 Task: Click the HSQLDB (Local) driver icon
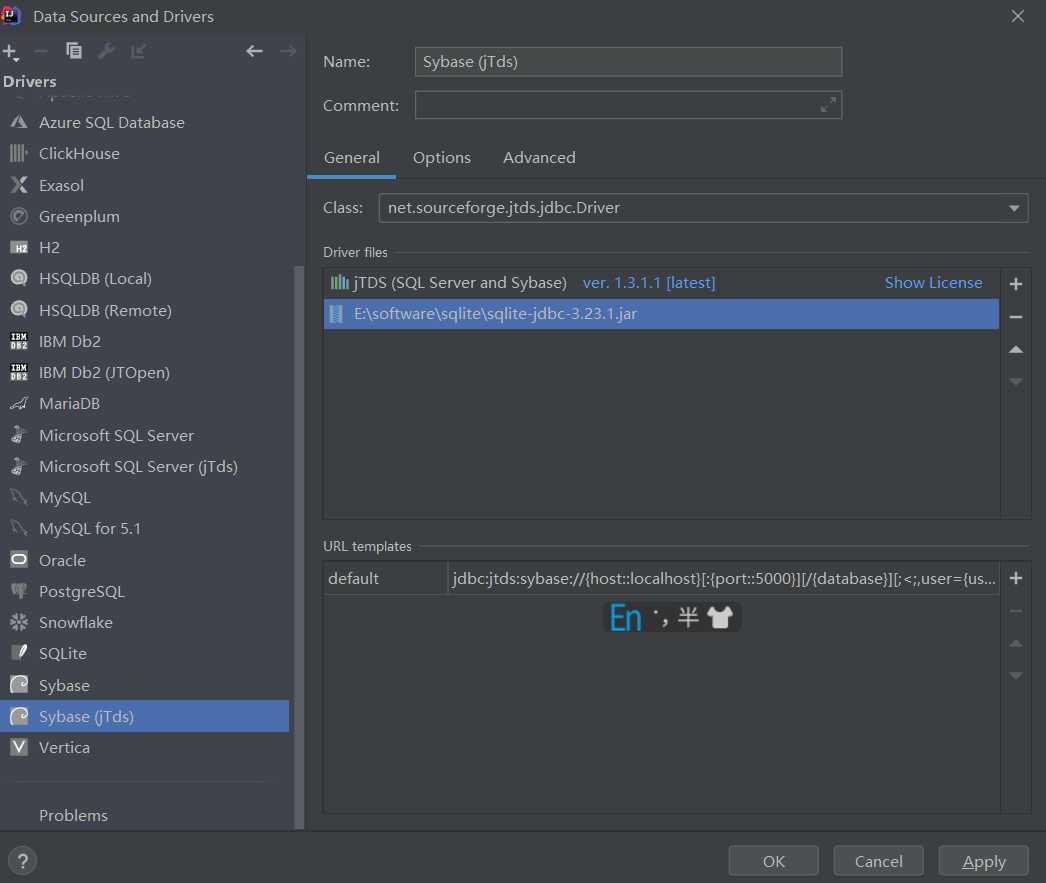click(19, 278)
